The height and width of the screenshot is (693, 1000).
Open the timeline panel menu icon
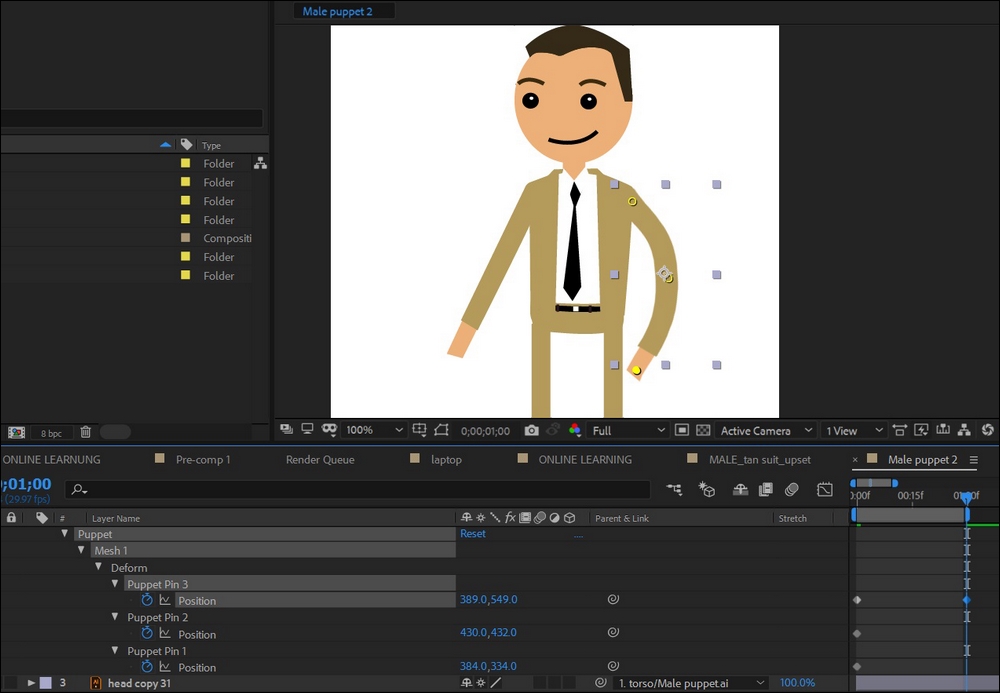pyautogui.click(x=973, y=460)
